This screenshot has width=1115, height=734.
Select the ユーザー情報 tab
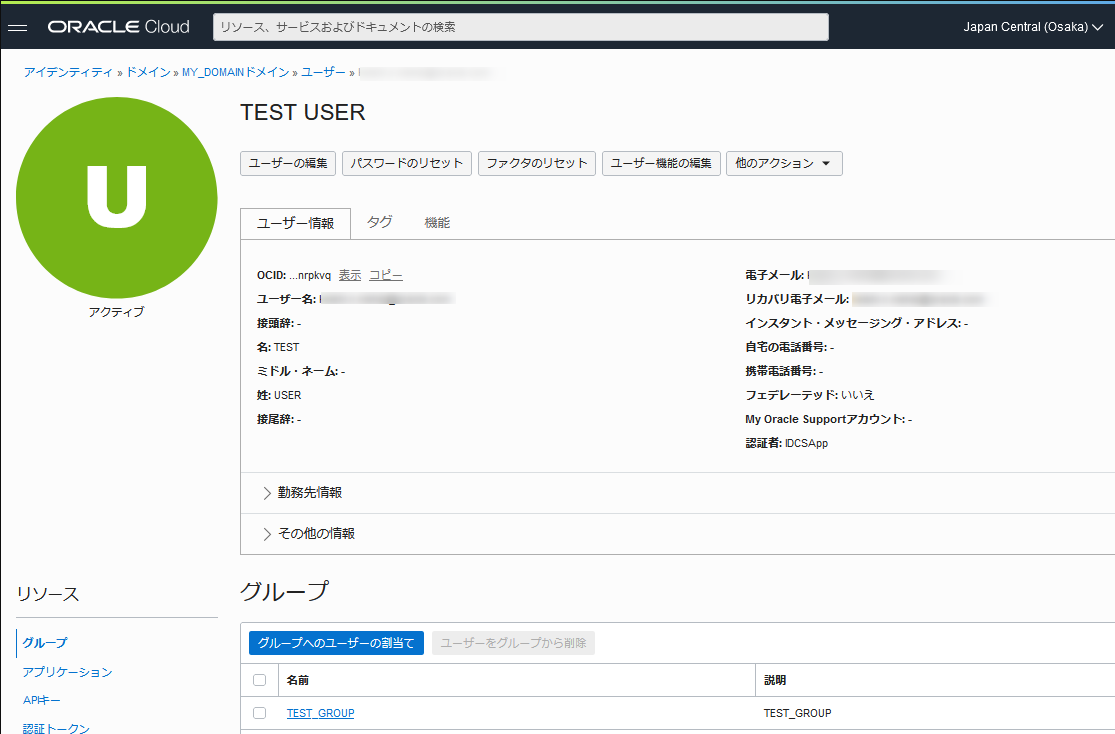295,223
